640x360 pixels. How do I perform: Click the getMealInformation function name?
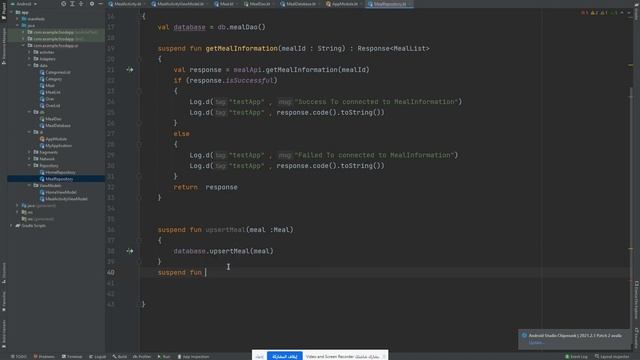(x=241, y=49)
